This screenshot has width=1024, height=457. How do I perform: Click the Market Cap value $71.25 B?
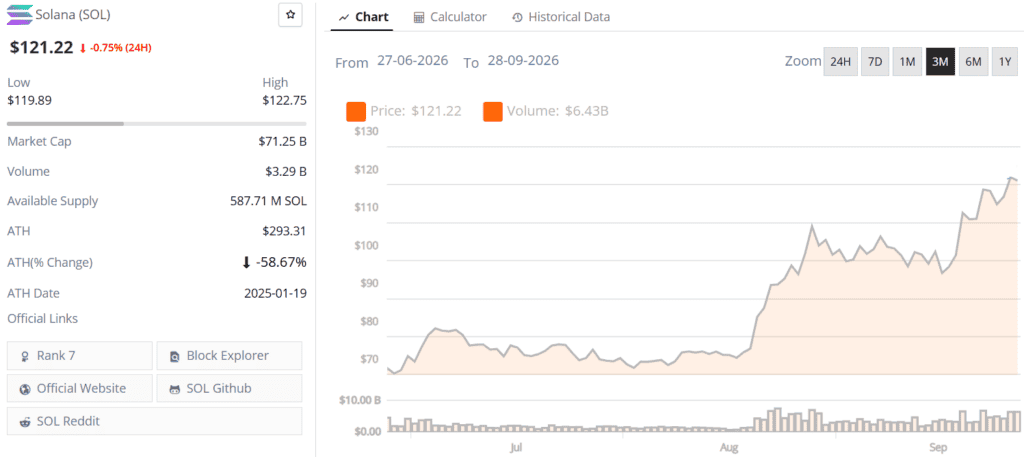pyautogui.click(x=282, y=141)
